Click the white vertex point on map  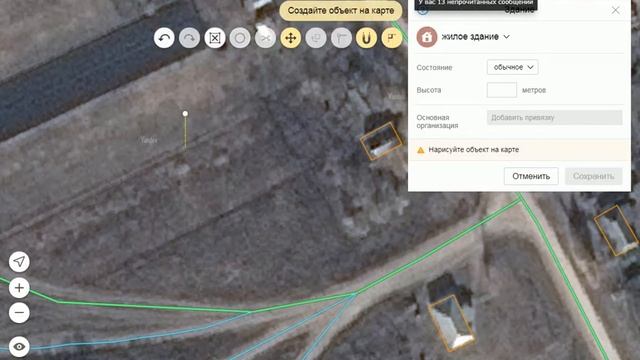pos(185,113)
